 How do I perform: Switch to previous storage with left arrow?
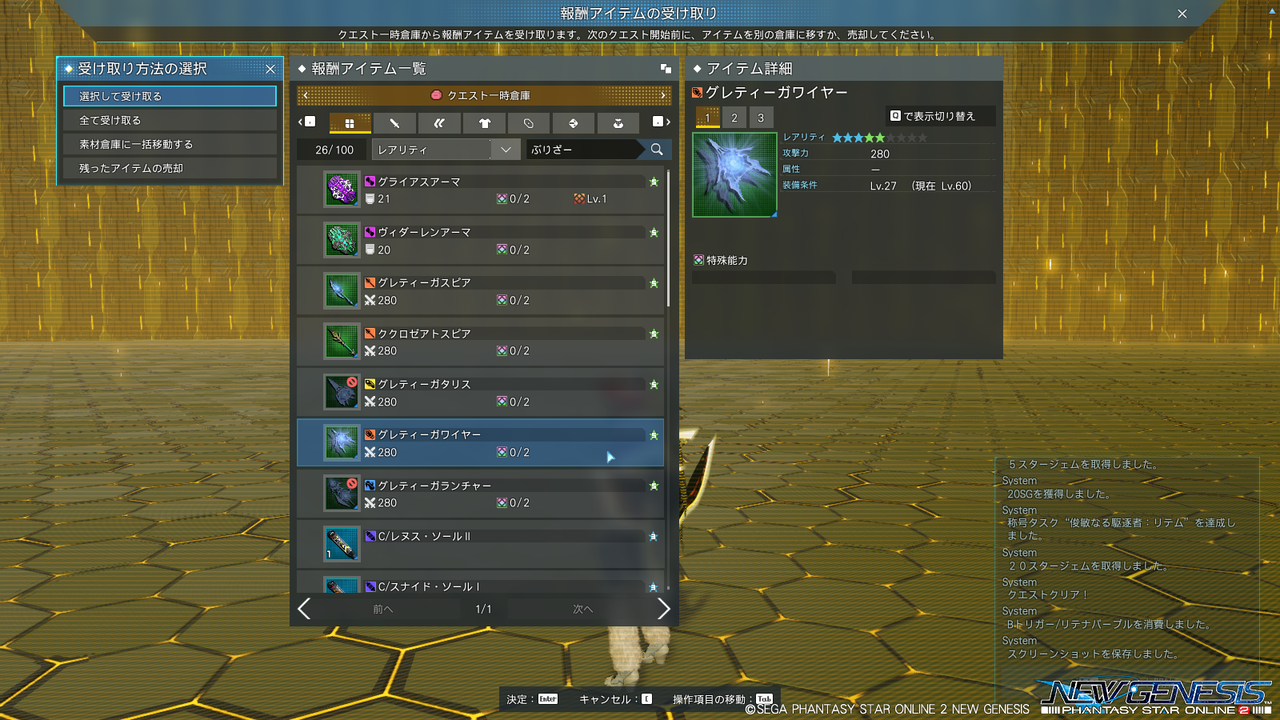(x=304, y=95)
